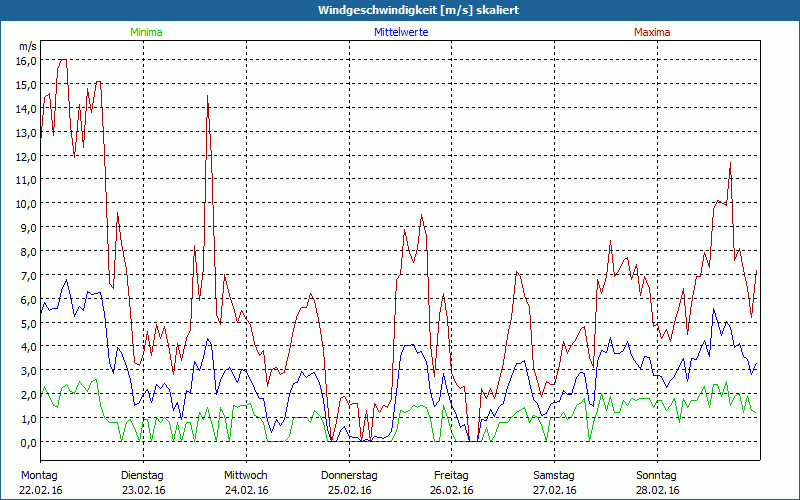Click the Montag day label
Viewport: 800px width, 500px height.
39,475
